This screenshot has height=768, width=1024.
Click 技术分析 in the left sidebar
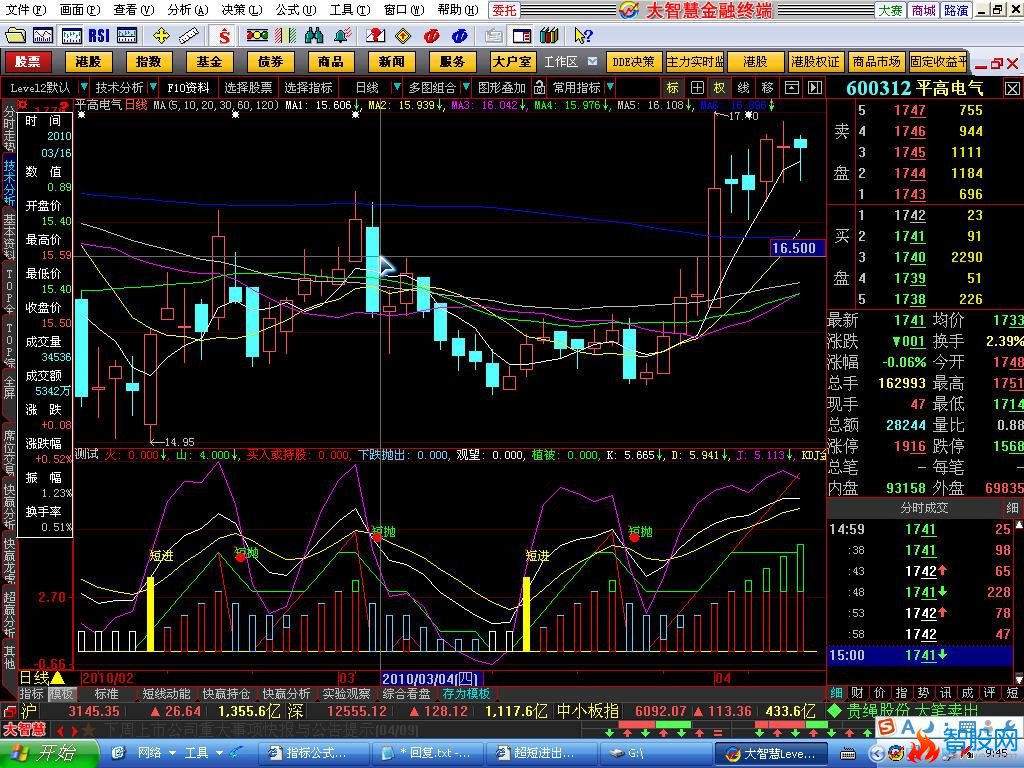[x=9, y=182]
